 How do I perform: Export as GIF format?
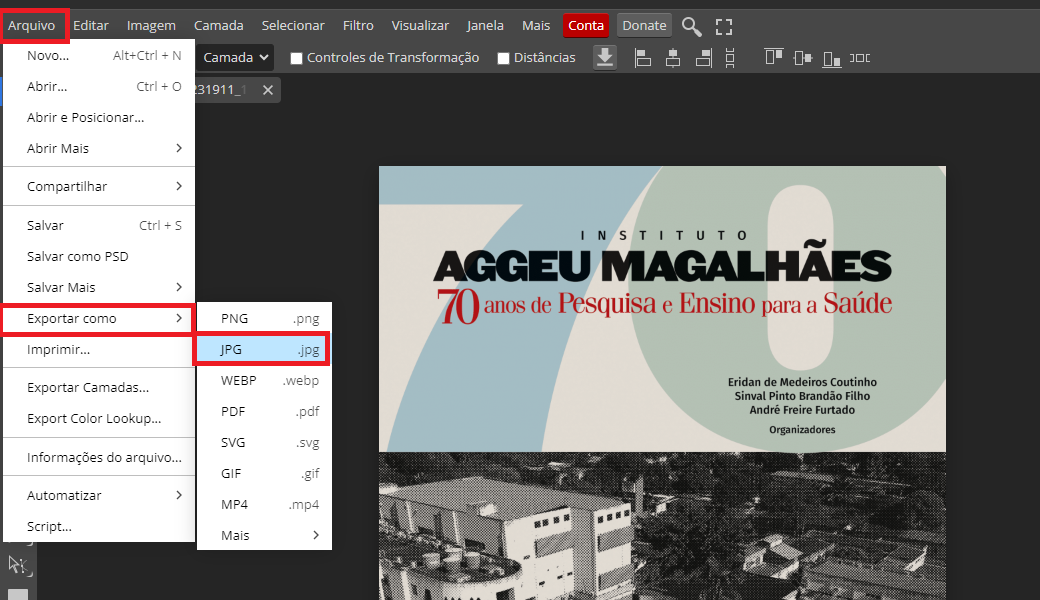264,473
